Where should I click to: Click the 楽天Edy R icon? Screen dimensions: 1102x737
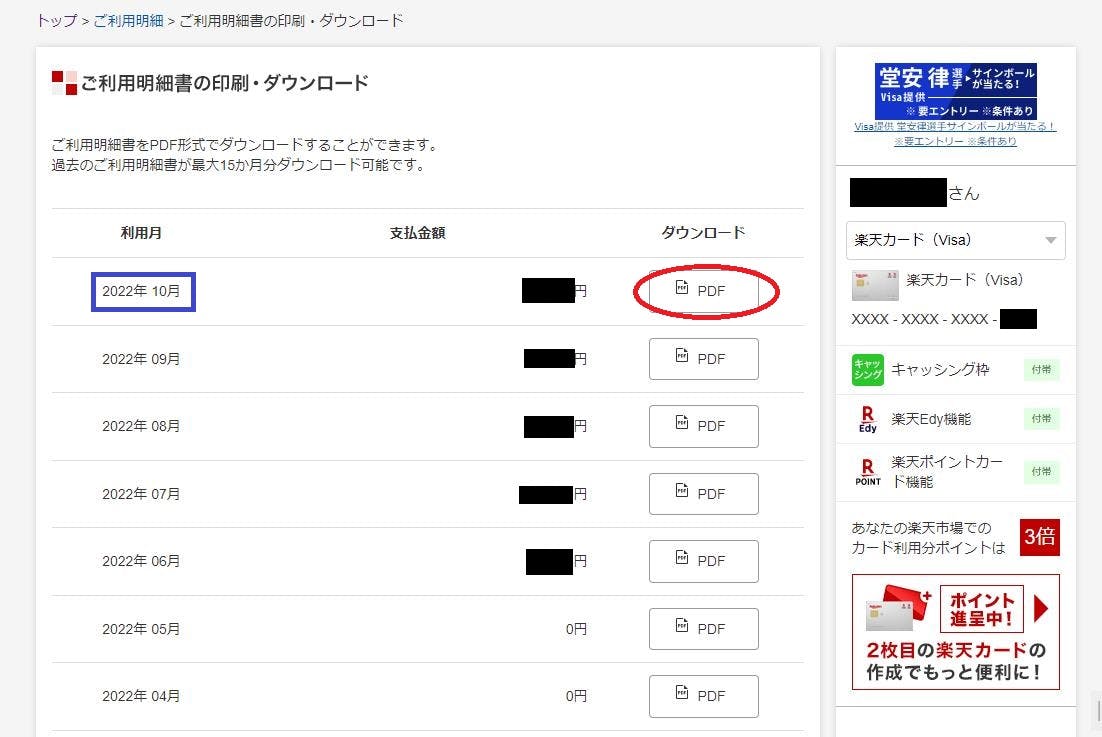click(x=868, y=419)
